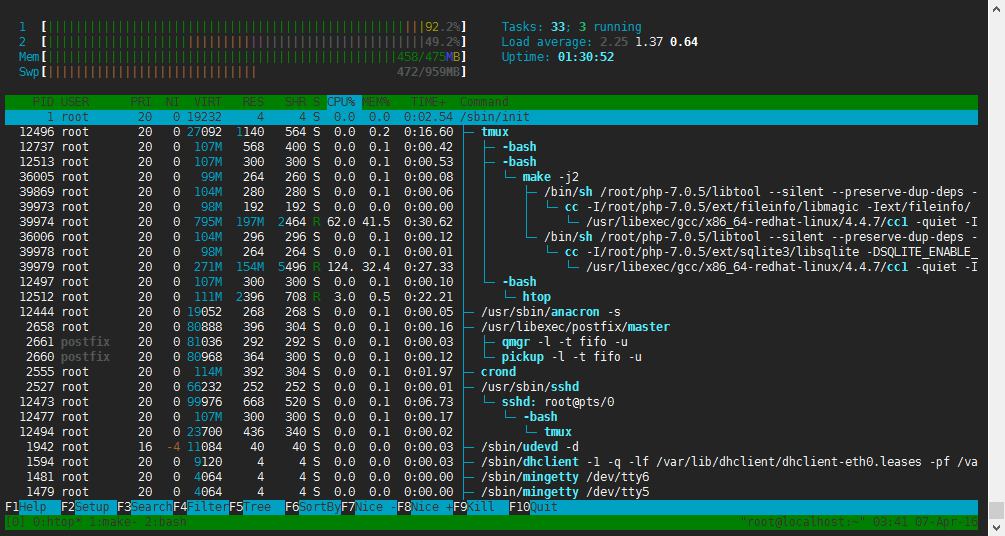Select the mingetty /dev/tty6 row
The height and width of the screenshot is (536, 1005).
click(x=492, y=477)
